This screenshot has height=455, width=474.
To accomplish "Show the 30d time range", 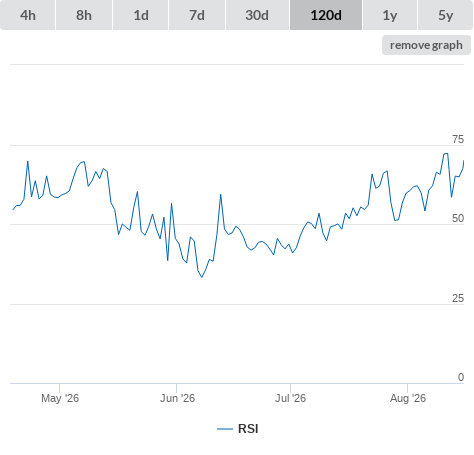I will [257, 15].
